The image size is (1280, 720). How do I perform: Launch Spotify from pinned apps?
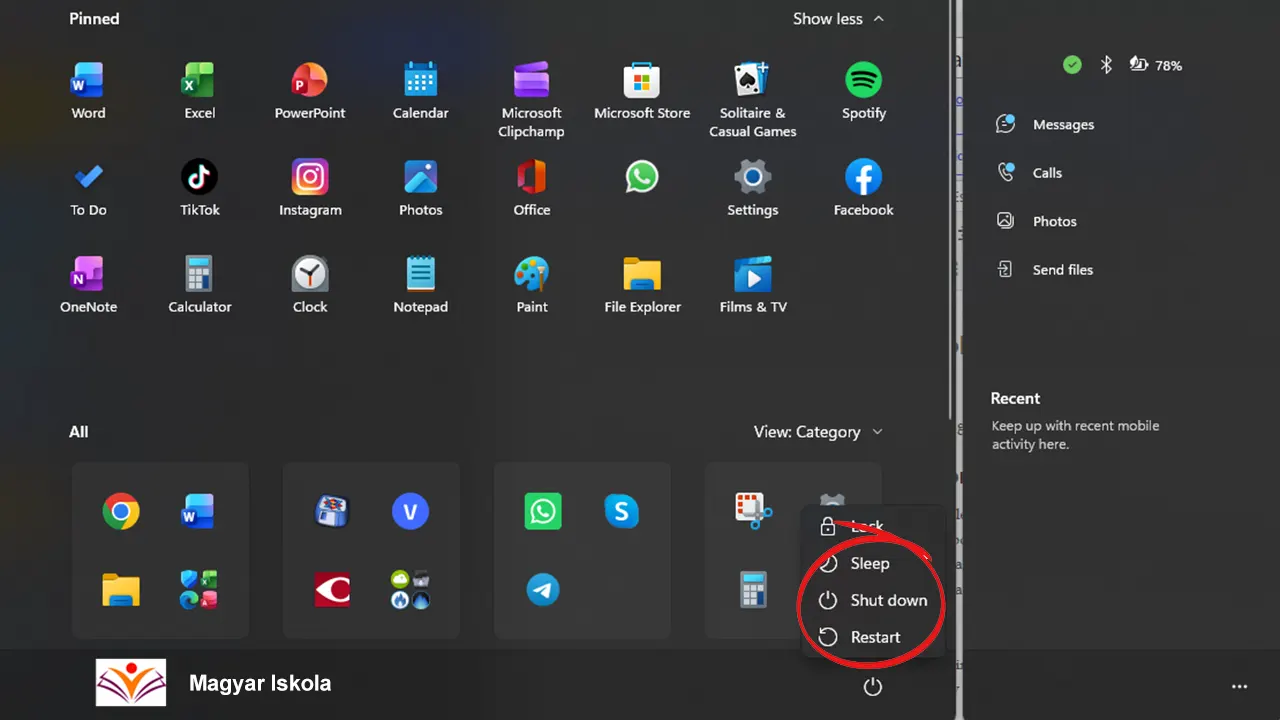(x=864, y=91)
